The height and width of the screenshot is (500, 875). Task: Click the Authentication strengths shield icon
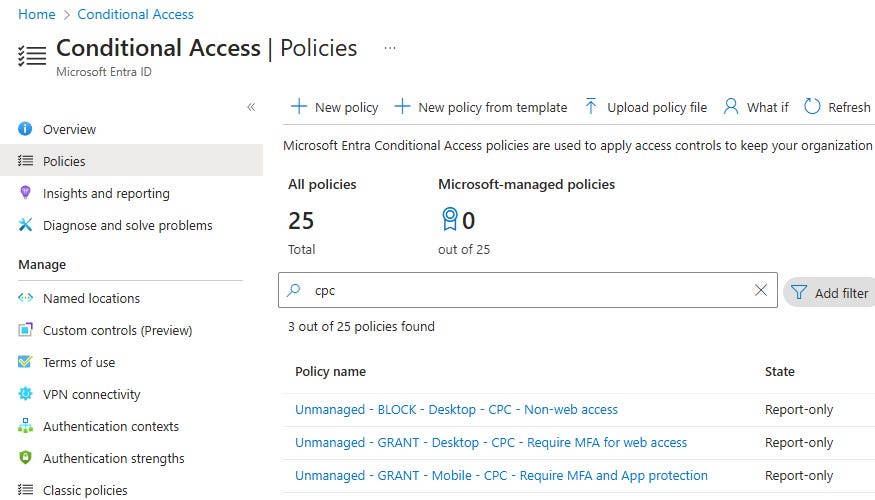(26, 458)
